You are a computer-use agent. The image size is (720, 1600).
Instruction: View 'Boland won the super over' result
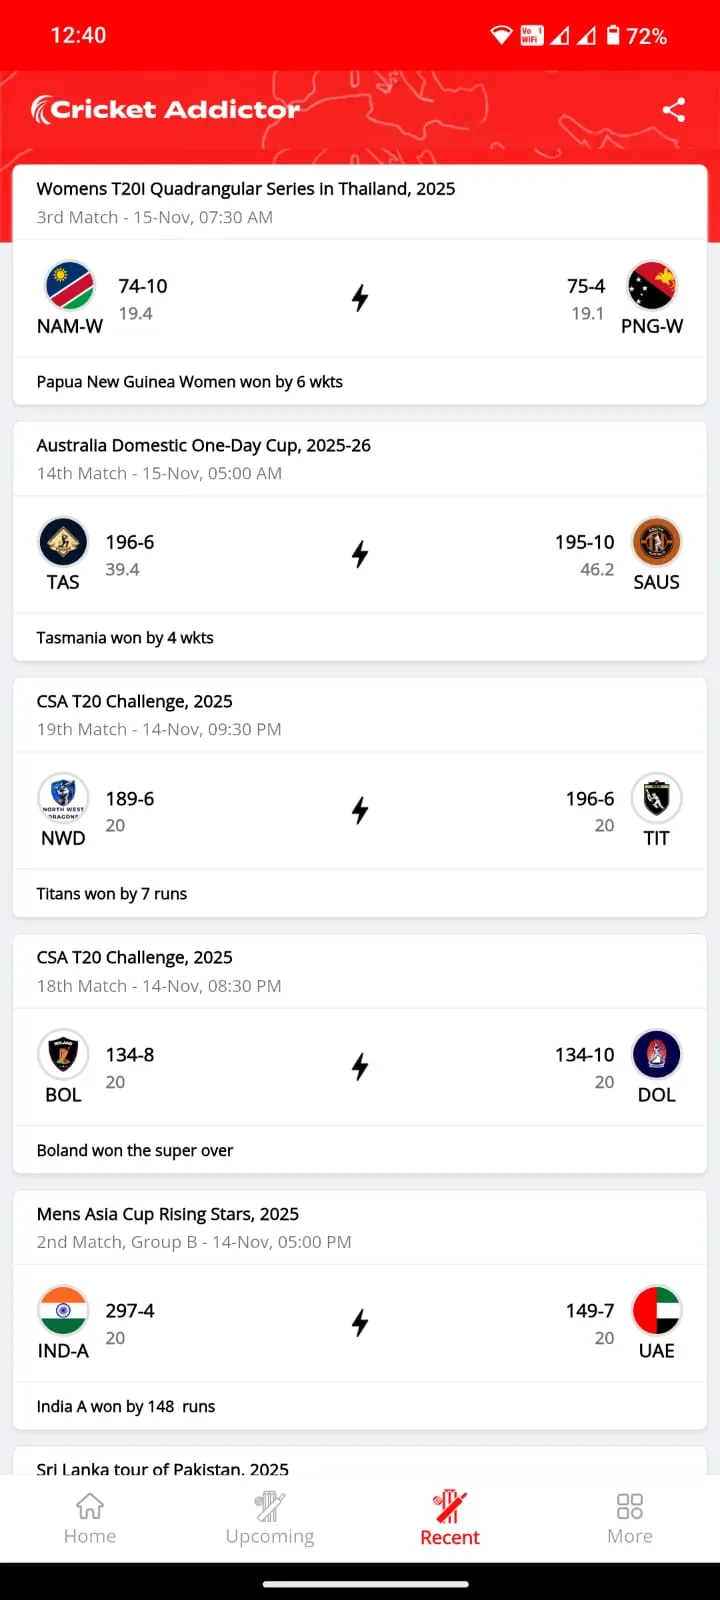click(135, 1150)
